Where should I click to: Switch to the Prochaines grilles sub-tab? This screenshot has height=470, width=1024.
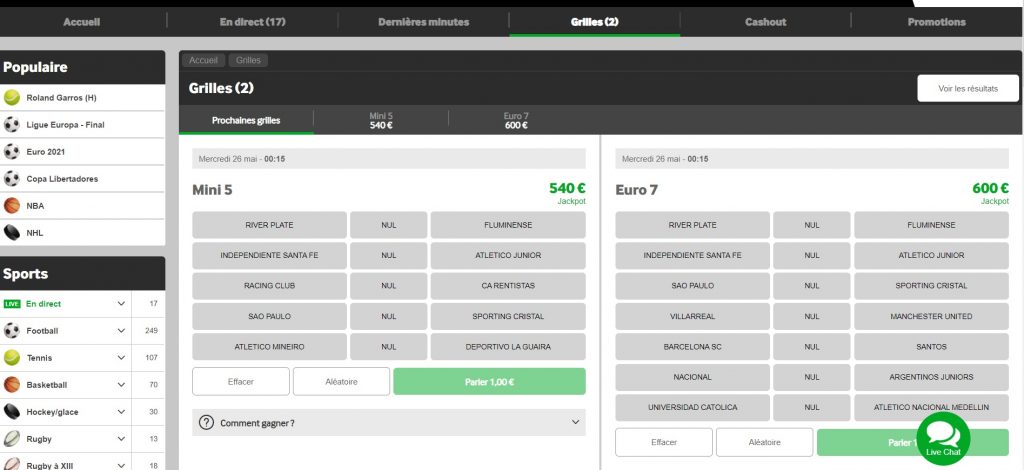pyautogui.click(x=246, y=120)
